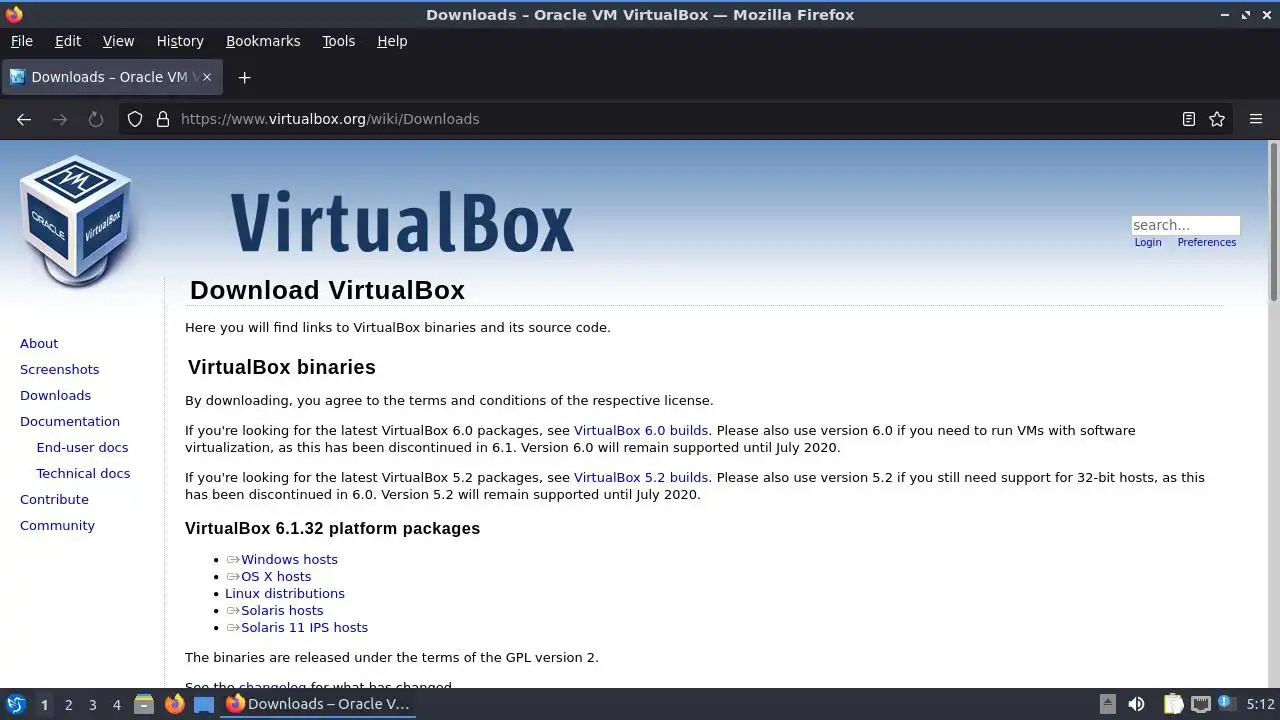
Task: Switch to workspace 2 in pager
Action: [x=68, y=704]
